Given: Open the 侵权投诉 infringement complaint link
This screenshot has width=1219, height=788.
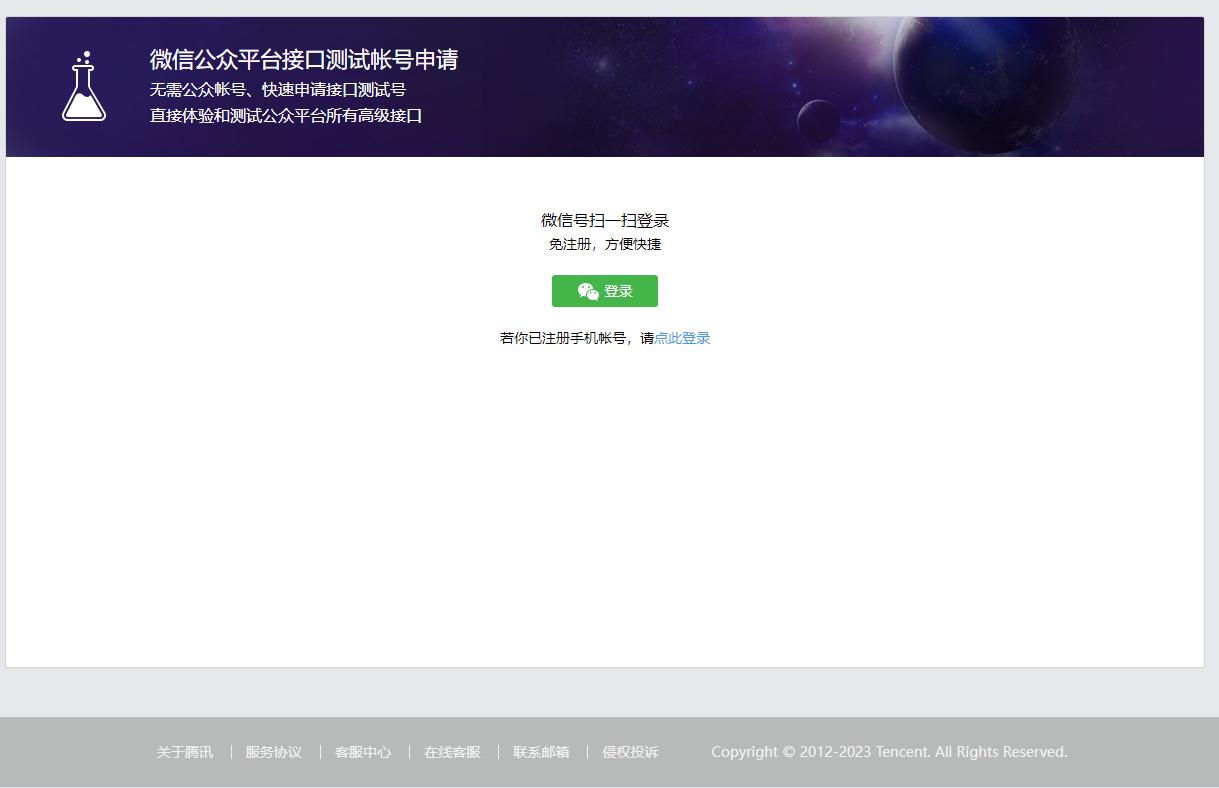Looking at the screenshot, I should [x=629, y=752].
